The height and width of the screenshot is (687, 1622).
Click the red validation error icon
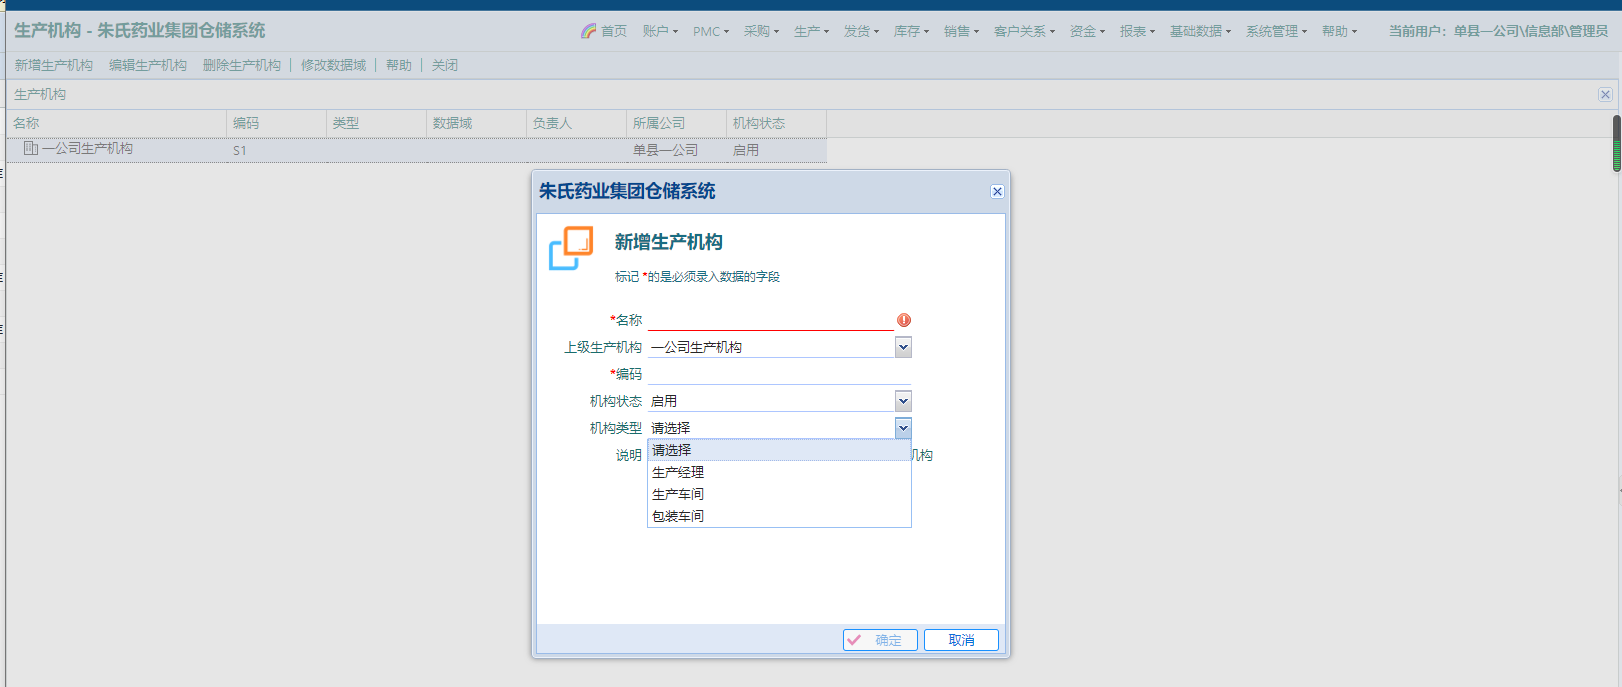click(904, 320)
